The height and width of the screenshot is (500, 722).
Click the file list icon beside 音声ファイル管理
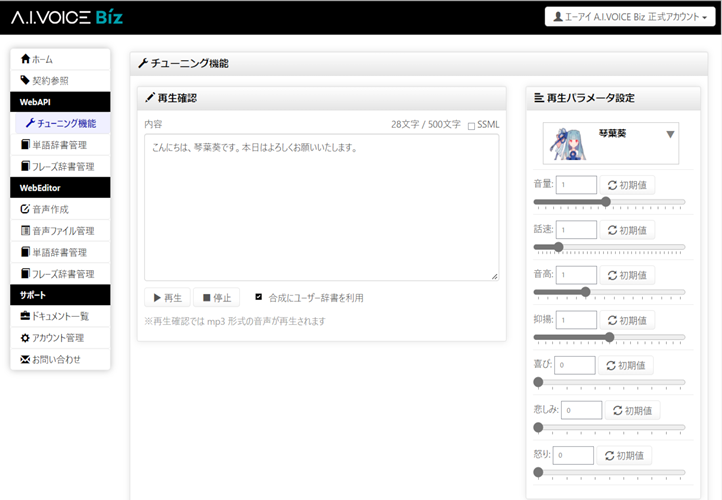tap(25, 230)
